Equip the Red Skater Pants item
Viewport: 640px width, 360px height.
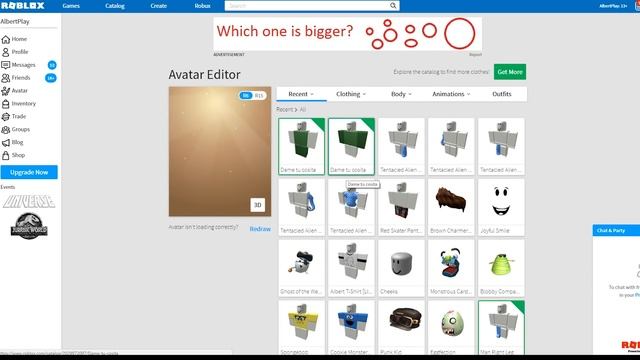pos(401,207)
